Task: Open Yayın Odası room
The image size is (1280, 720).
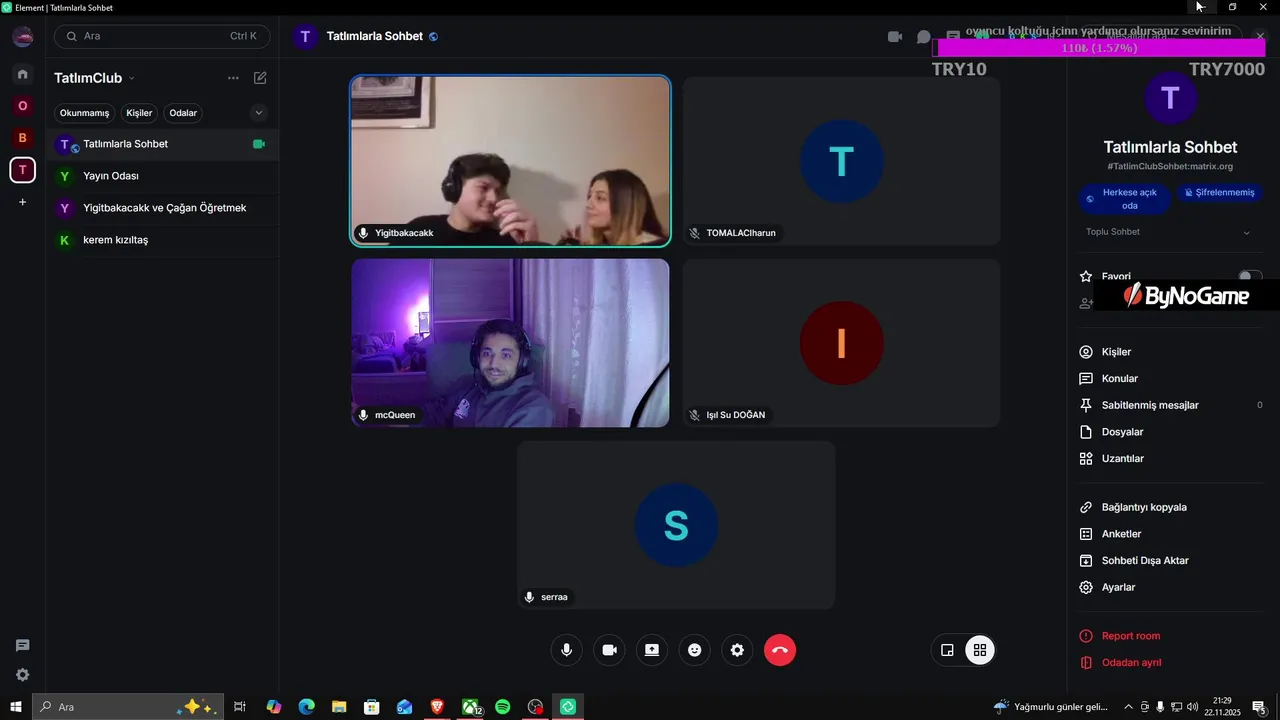Action: tap(162, 176)
